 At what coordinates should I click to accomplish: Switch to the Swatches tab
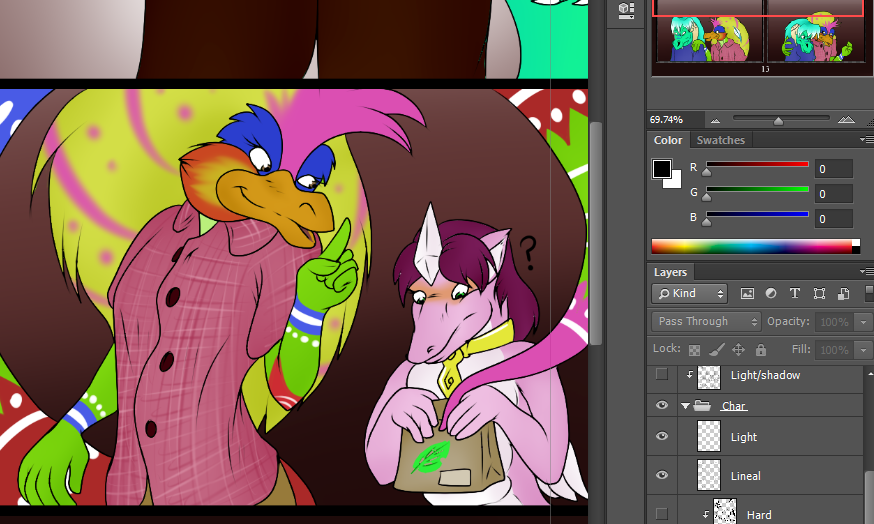tap(721, 140)
